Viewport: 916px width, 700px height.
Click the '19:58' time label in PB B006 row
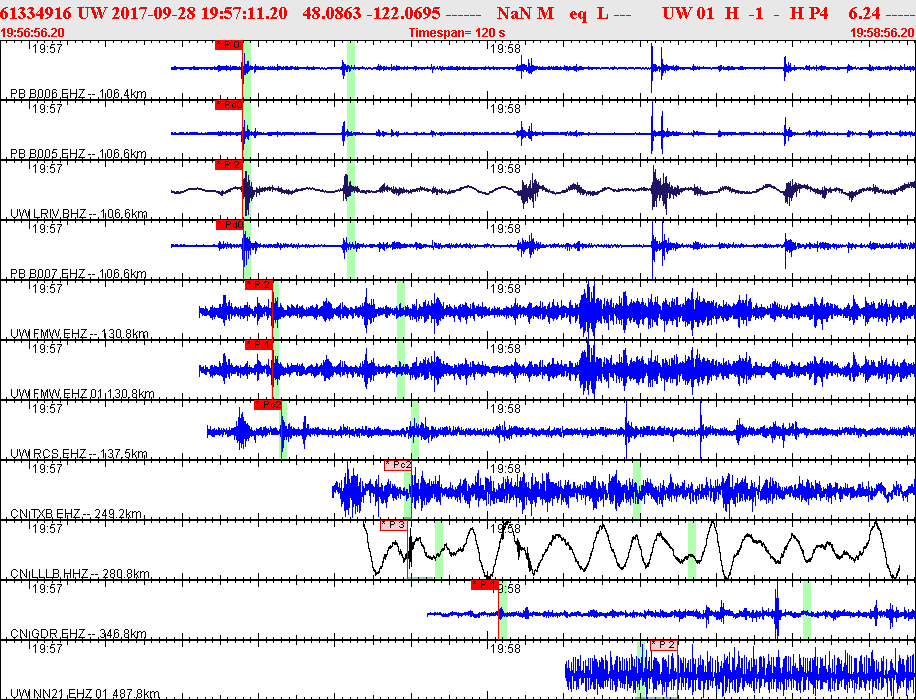(505, 48)
